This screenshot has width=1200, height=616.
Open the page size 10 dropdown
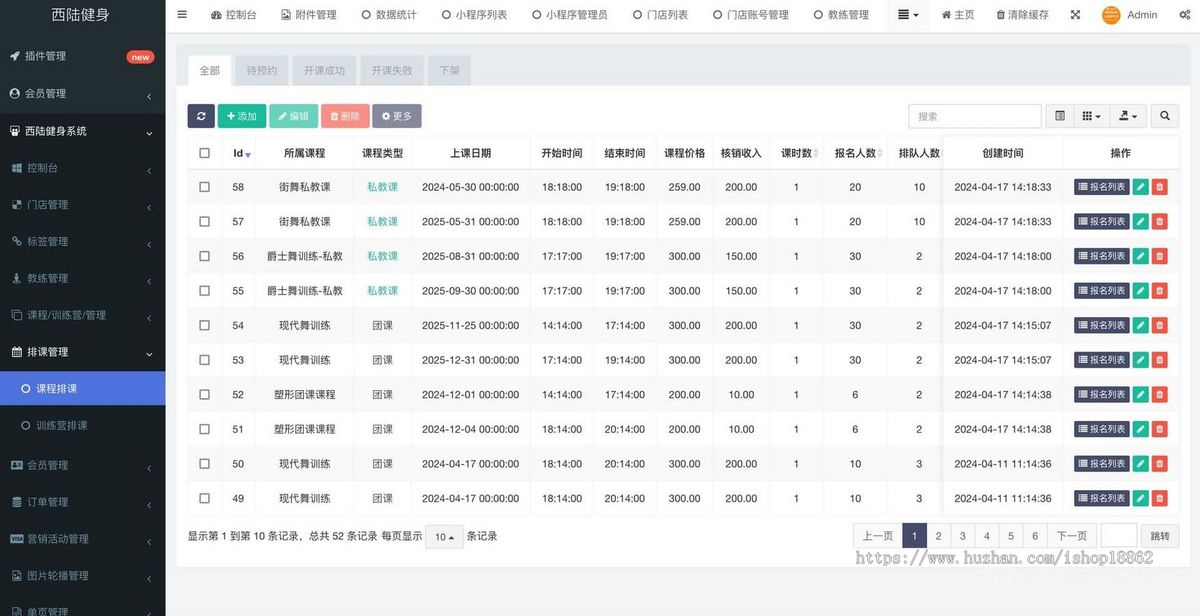pos(443,536)
